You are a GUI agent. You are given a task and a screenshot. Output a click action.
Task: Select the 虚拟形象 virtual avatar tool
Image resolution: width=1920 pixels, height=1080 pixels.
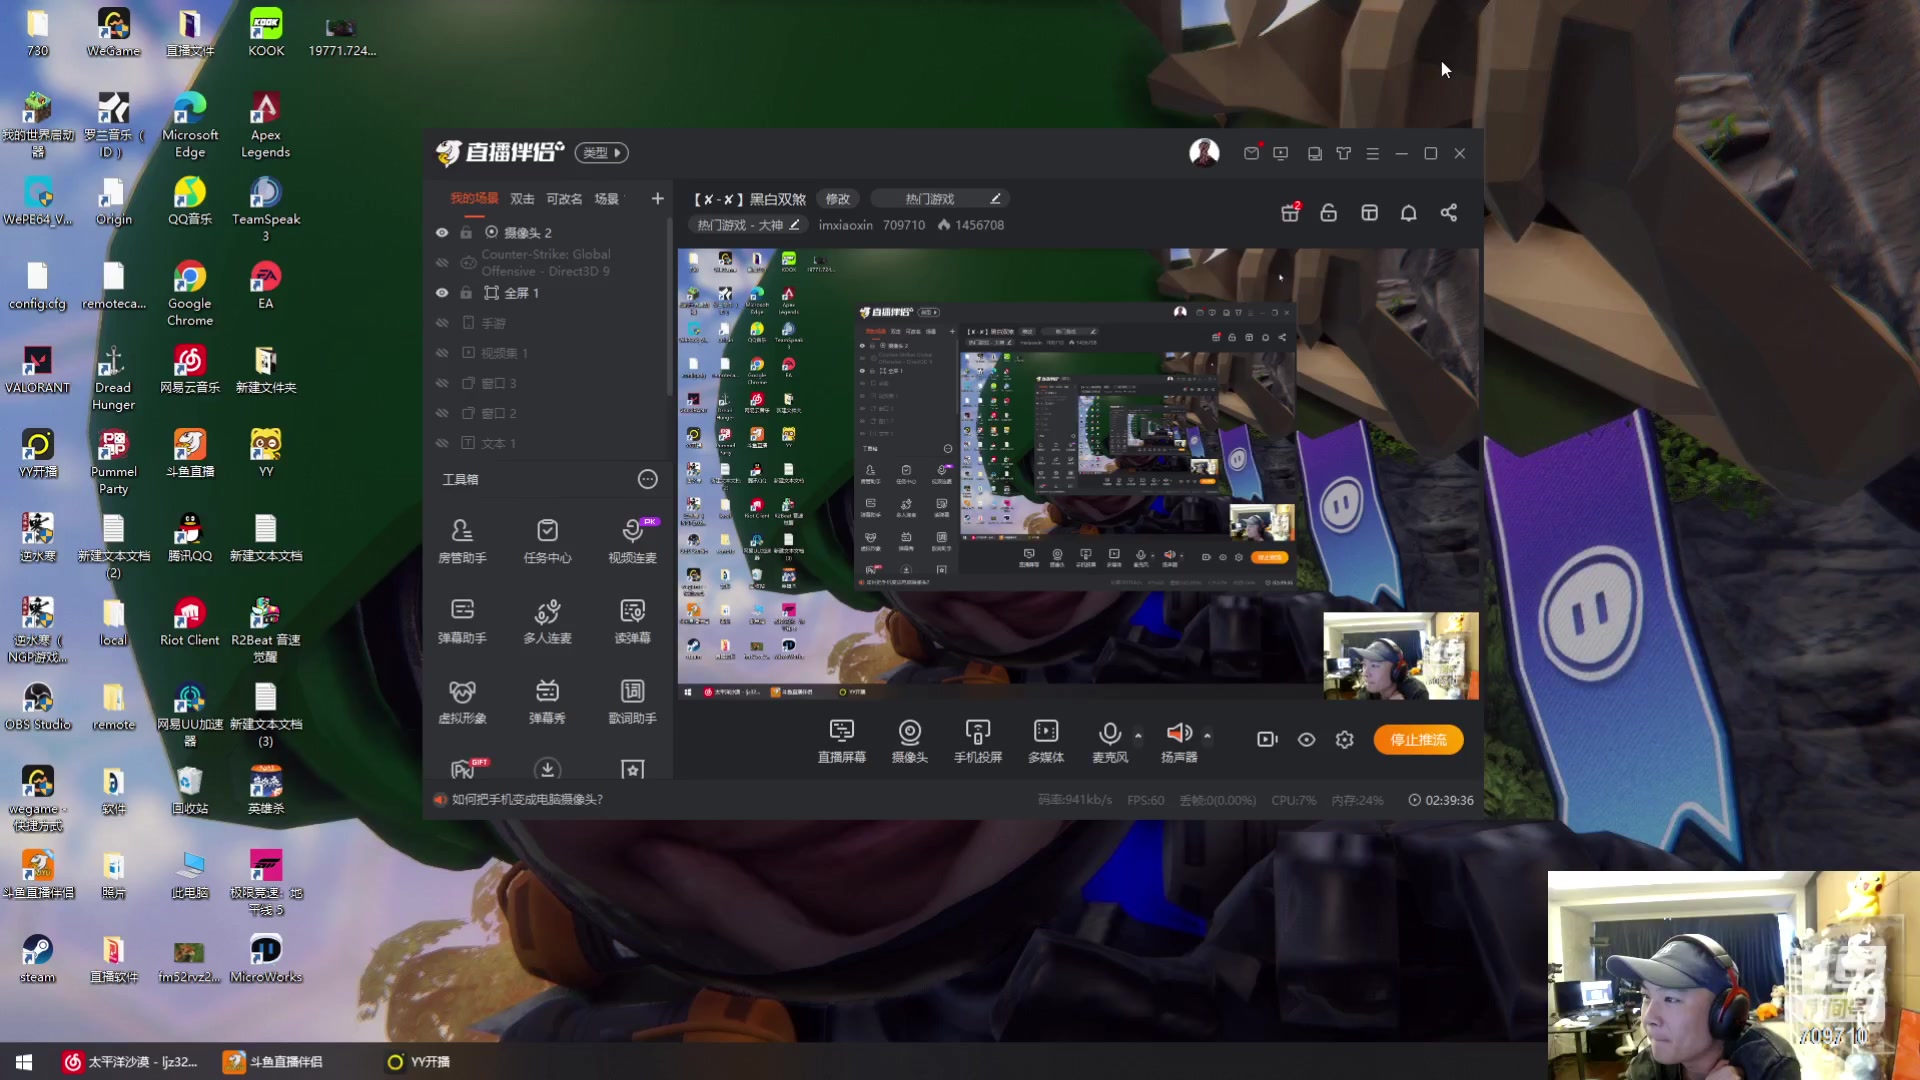(x=462, y=698)
